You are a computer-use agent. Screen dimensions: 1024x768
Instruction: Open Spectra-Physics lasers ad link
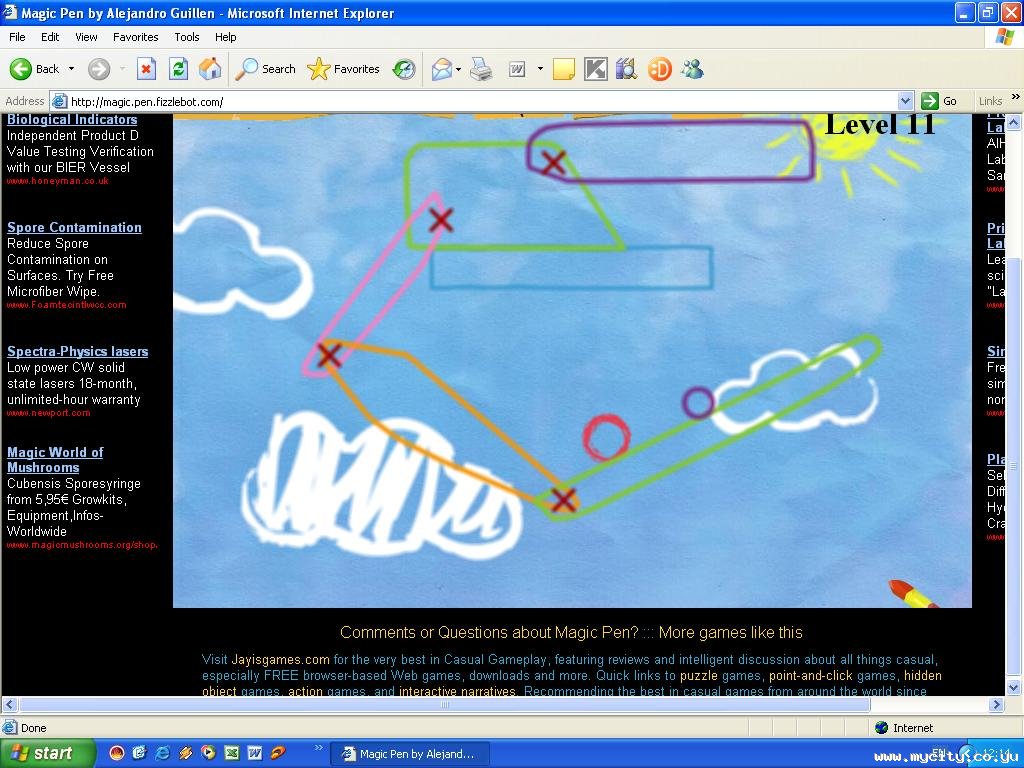coord(77,351)
